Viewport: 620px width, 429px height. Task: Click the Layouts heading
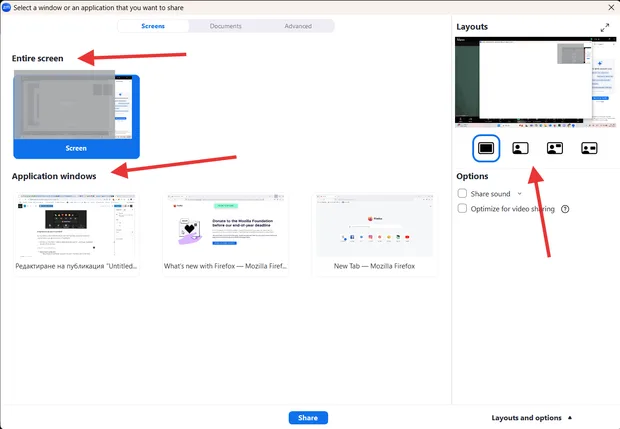(472, 27)
